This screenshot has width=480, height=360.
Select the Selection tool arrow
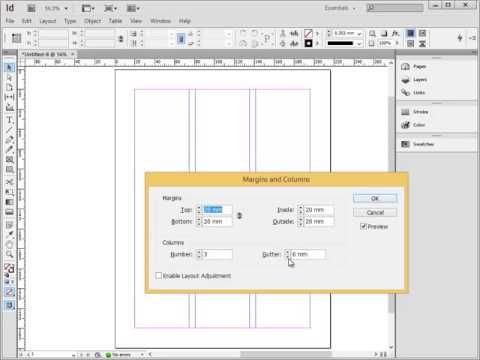click(9, 68)
